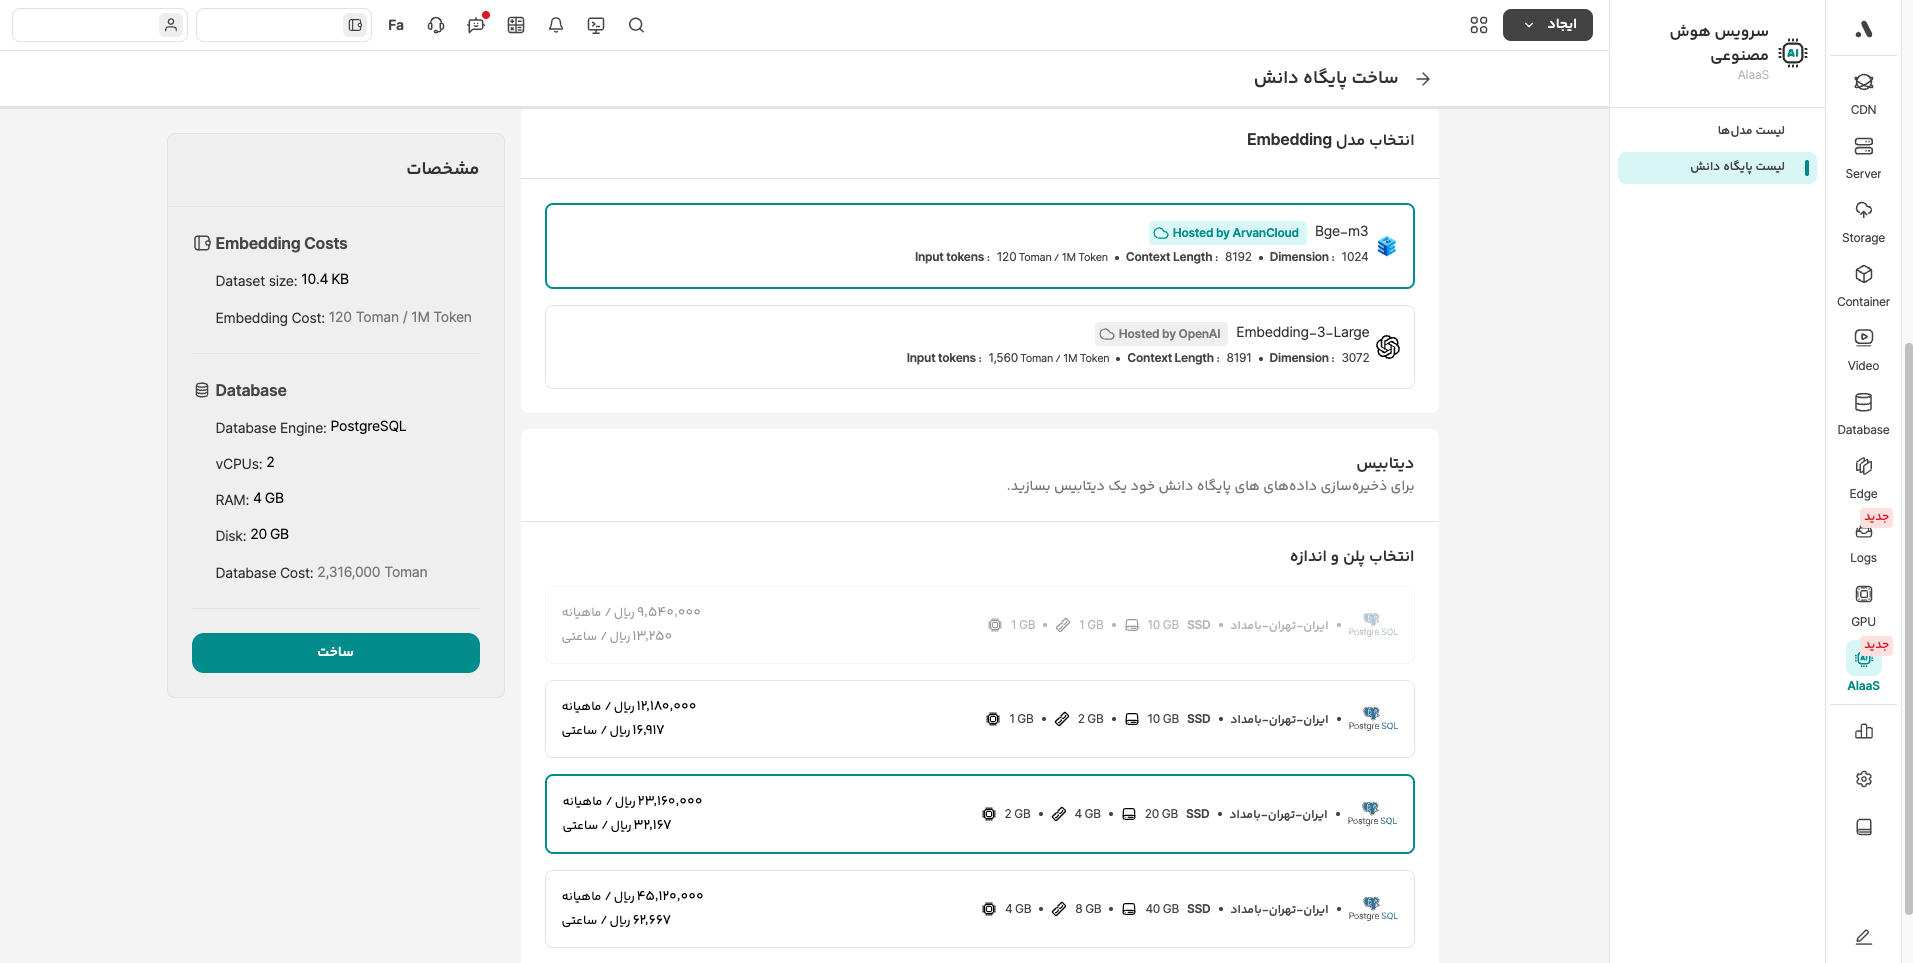Screen dimensions: 1913x963
Task: Open the Server section icon
Action: pos(1863,157)
